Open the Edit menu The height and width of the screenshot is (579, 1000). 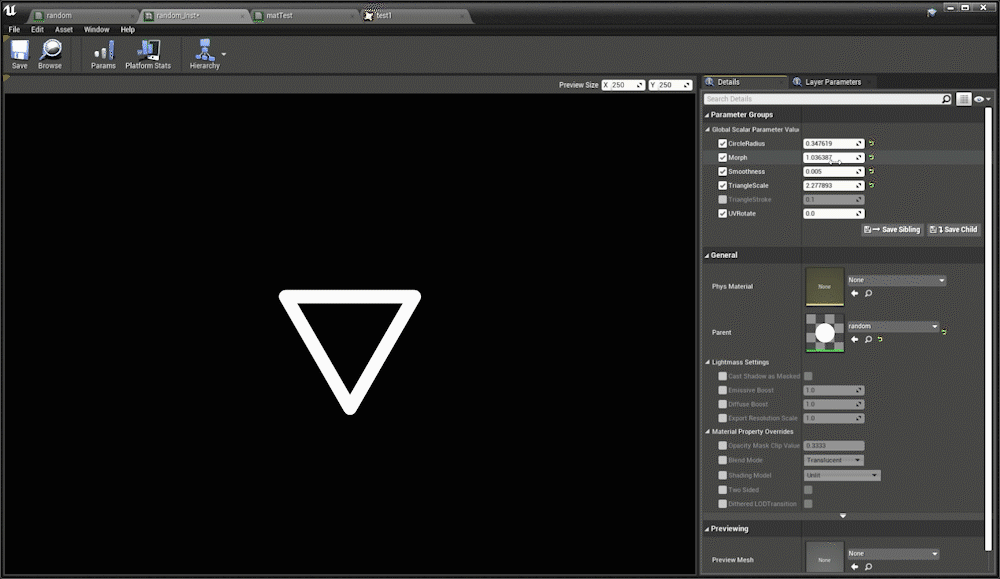pos(38,29)
